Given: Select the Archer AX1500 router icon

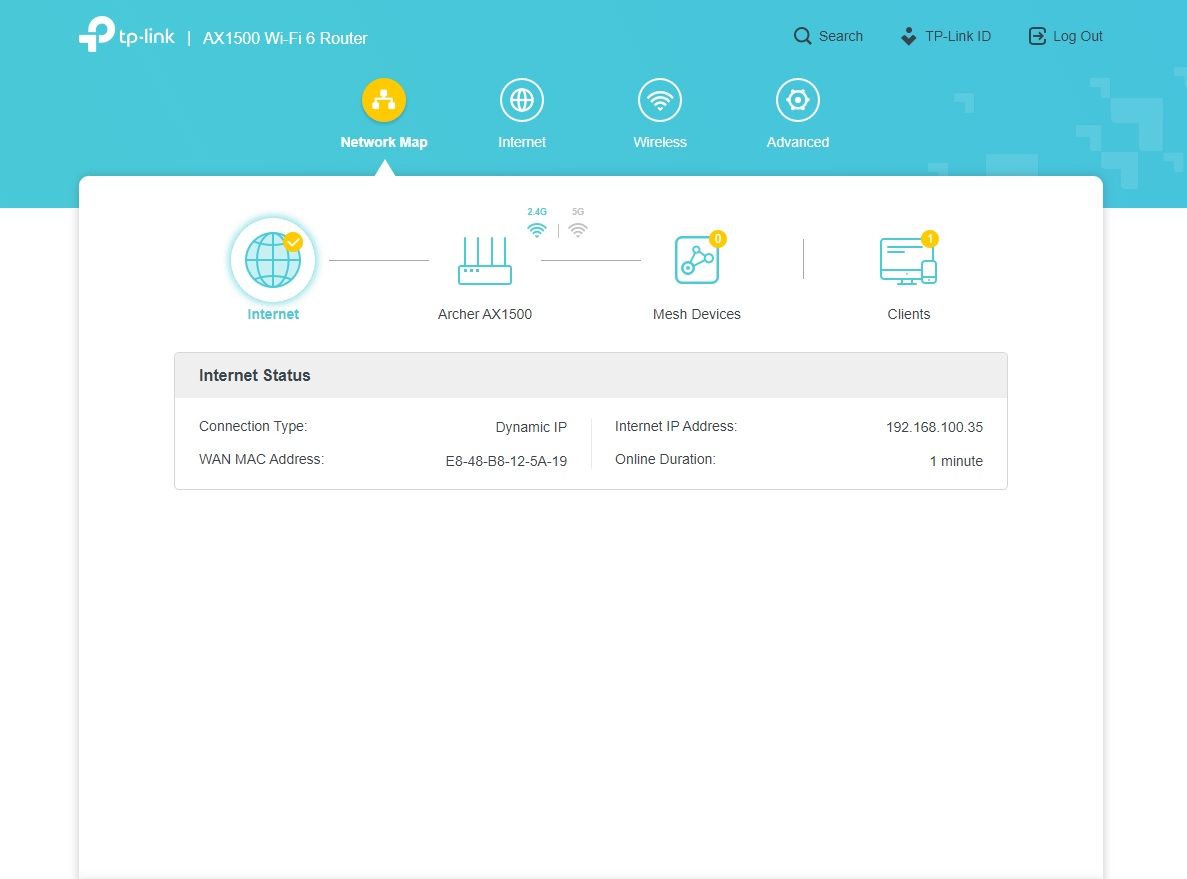Looking at the screenshot, I should click(x=485, y=260).
